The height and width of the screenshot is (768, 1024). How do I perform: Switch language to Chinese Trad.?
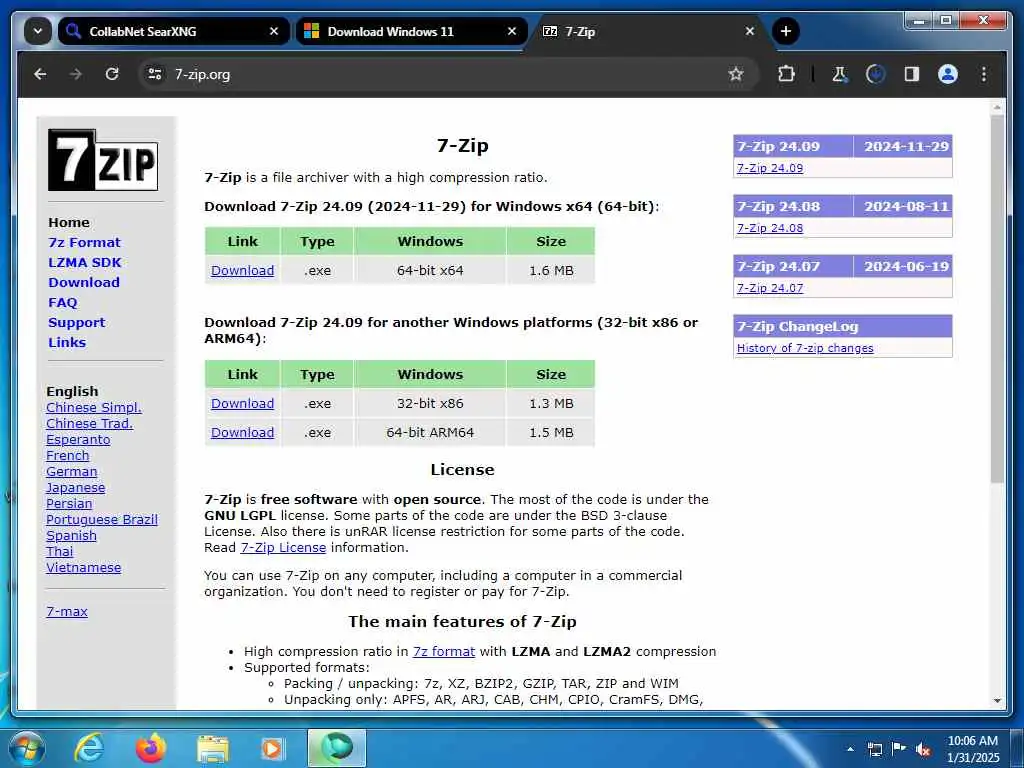(89, 423)
